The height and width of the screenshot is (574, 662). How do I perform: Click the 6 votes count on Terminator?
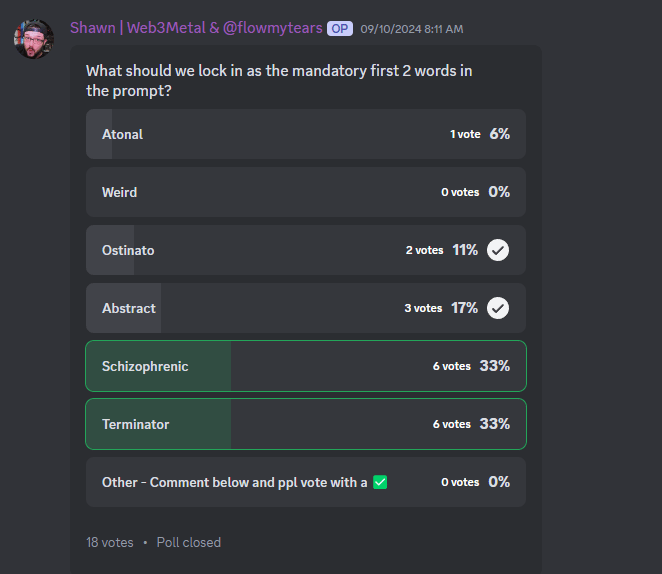451,425
